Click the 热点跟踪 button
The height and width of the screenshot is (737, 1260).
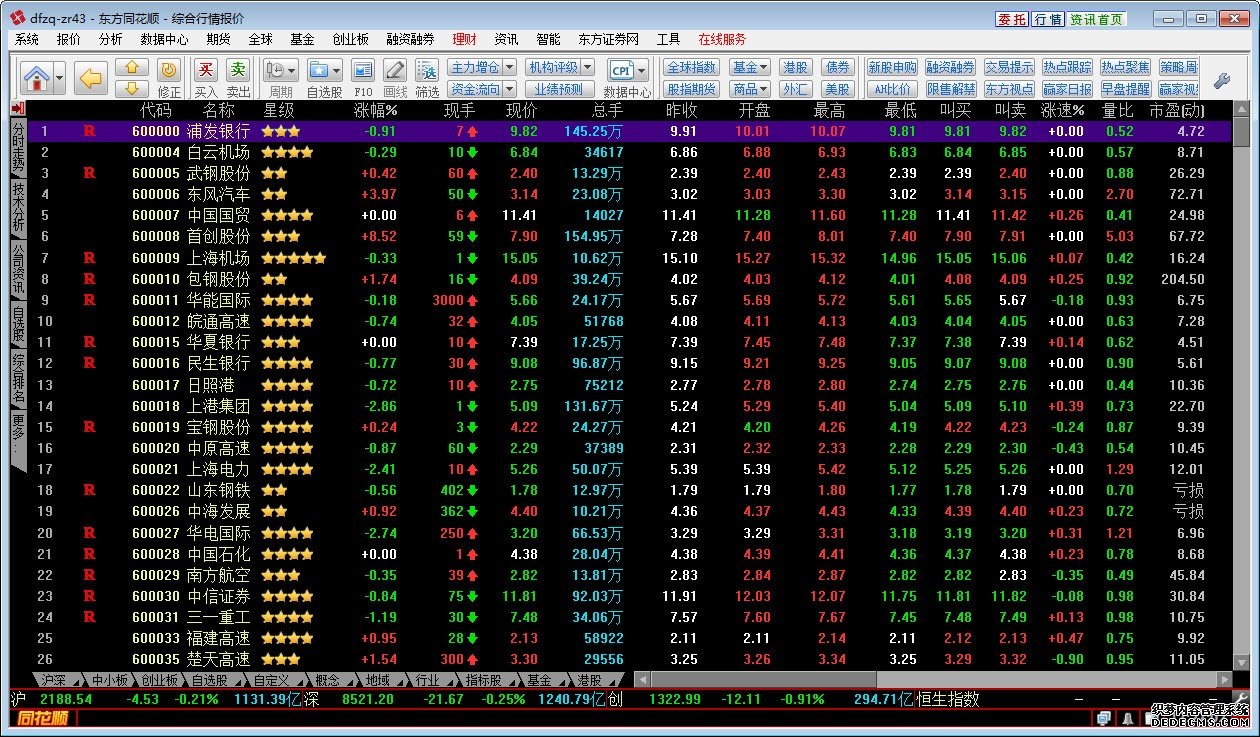pyautogui.click(x=1067, y=67)
